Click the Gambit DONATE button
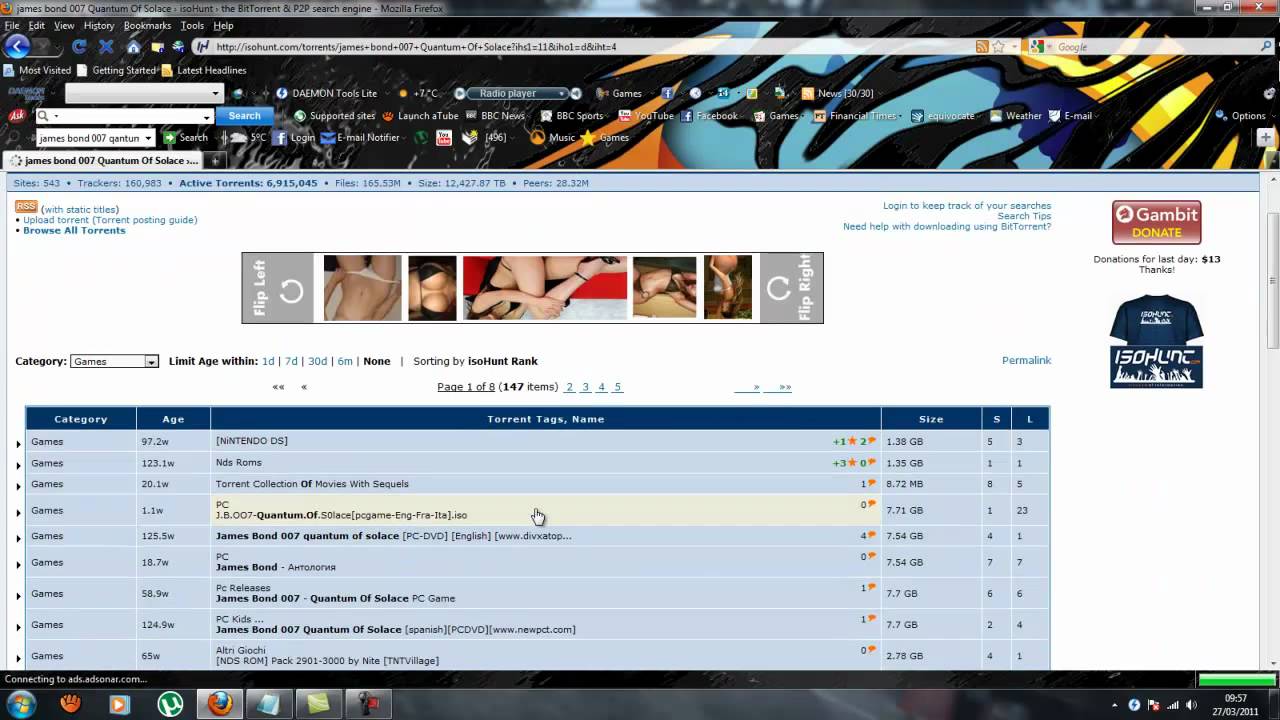Image resolution: width=1280 pixels, height=720 pixels. (x=1156, y=222)
